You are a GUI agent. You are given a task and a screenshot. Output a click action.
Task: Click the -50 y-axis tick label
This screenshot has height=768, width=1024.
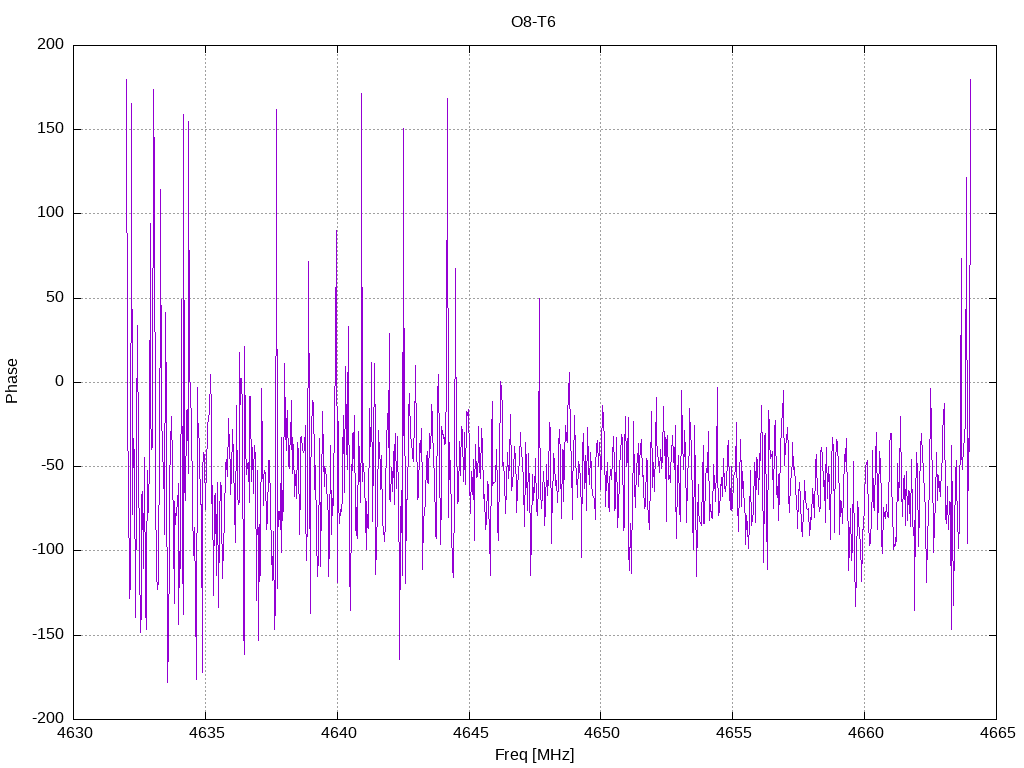[x=53, y=466]
